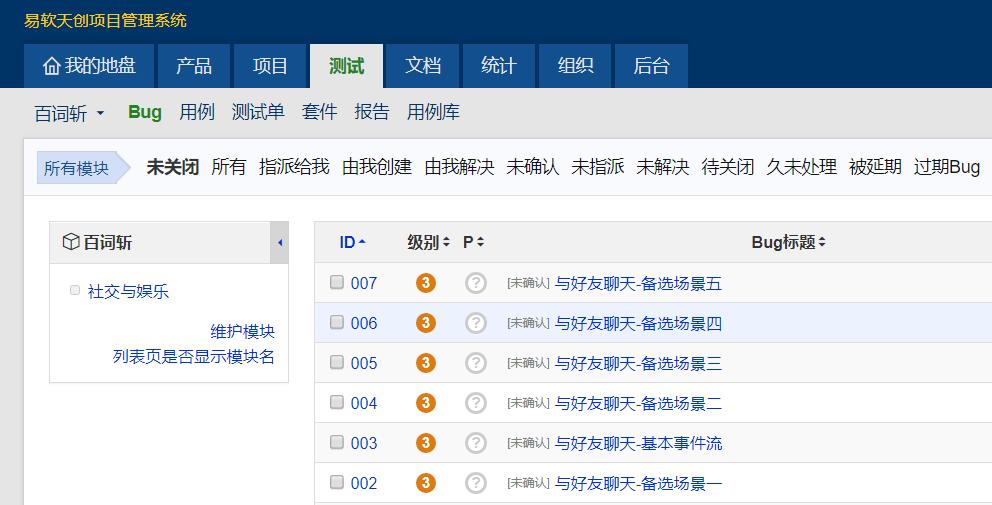Go to the 后台 tab
The height and width of the screenshot is (505, 992).
(651, 66)
